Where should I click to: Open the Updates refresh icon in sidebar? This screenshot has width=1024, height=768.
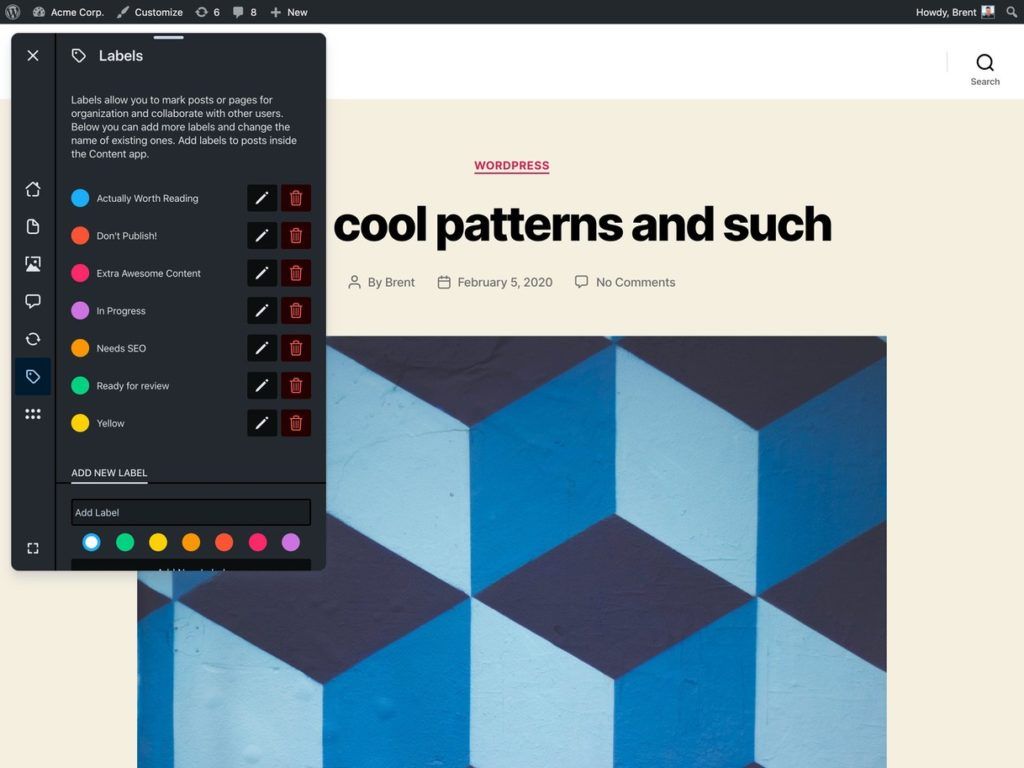tap(33, 339)
